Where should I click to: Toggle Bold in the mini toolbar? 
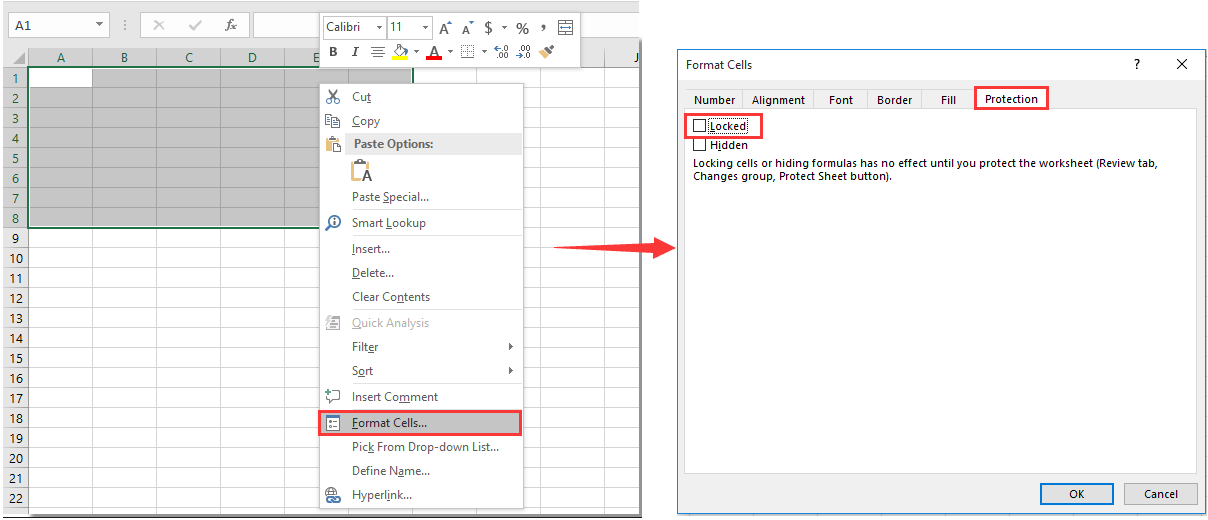pos(333,52)
